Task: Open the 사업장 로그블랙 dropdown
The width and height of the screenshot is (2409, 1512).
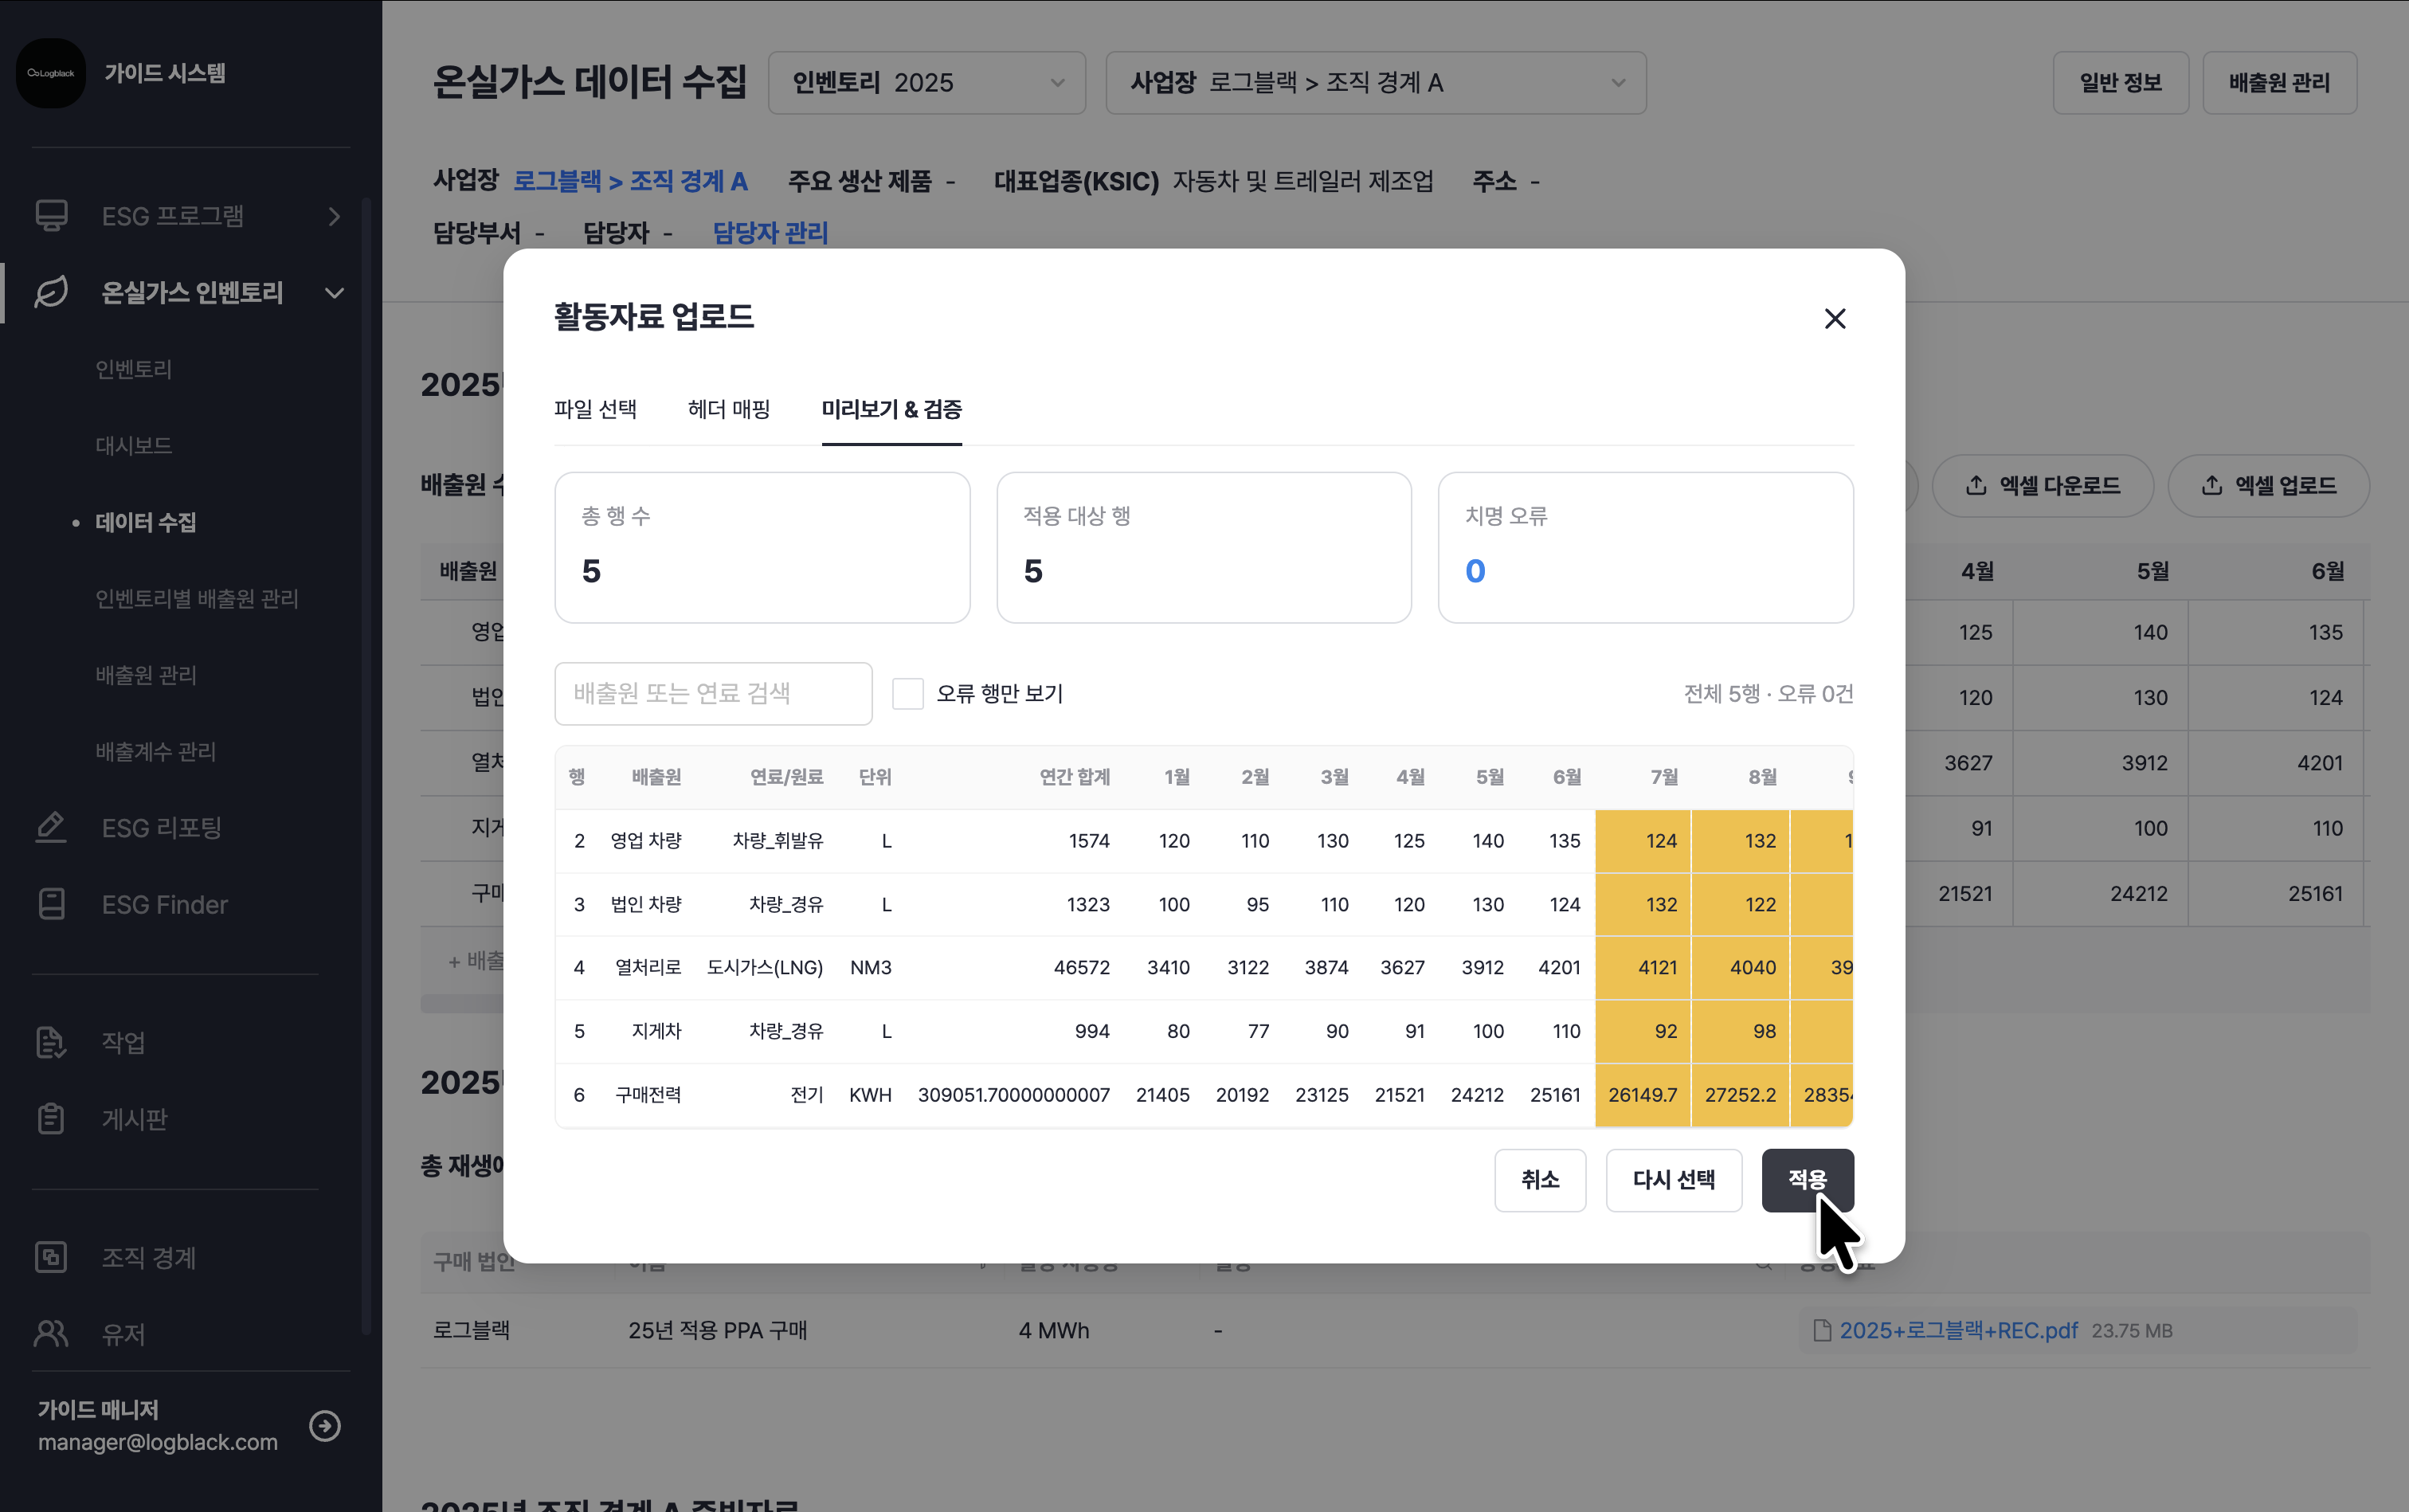Action: 1375,83
